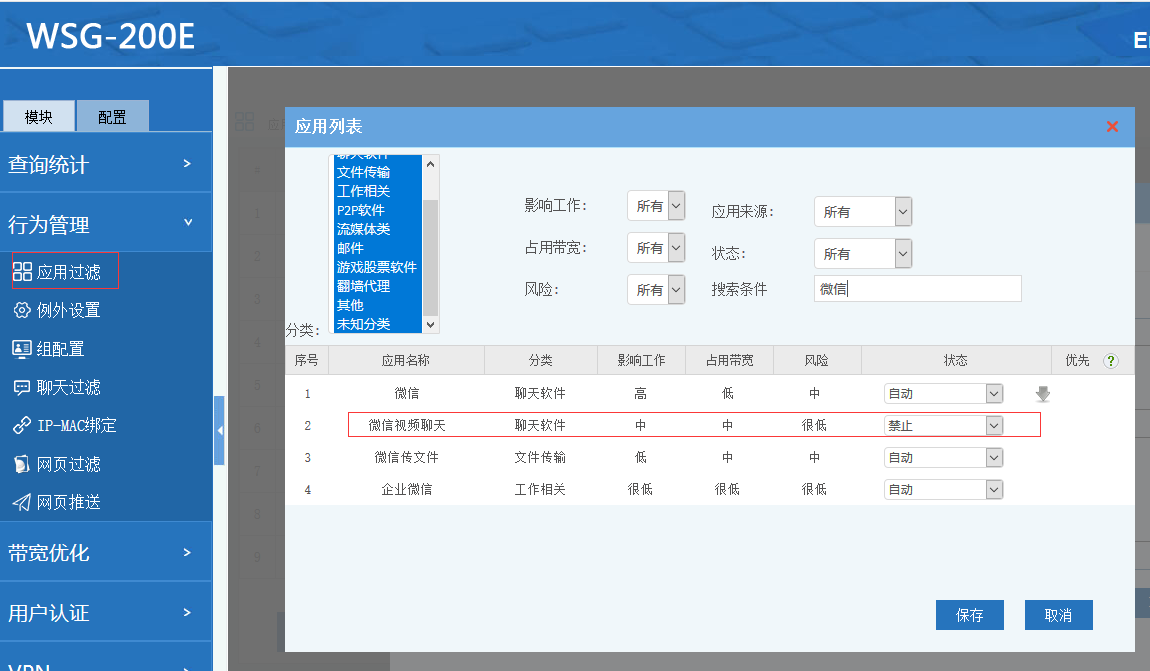Click the 网页过滤 icon in sidebar
The height and width of the screenshot is (671, 1150).
22,464
